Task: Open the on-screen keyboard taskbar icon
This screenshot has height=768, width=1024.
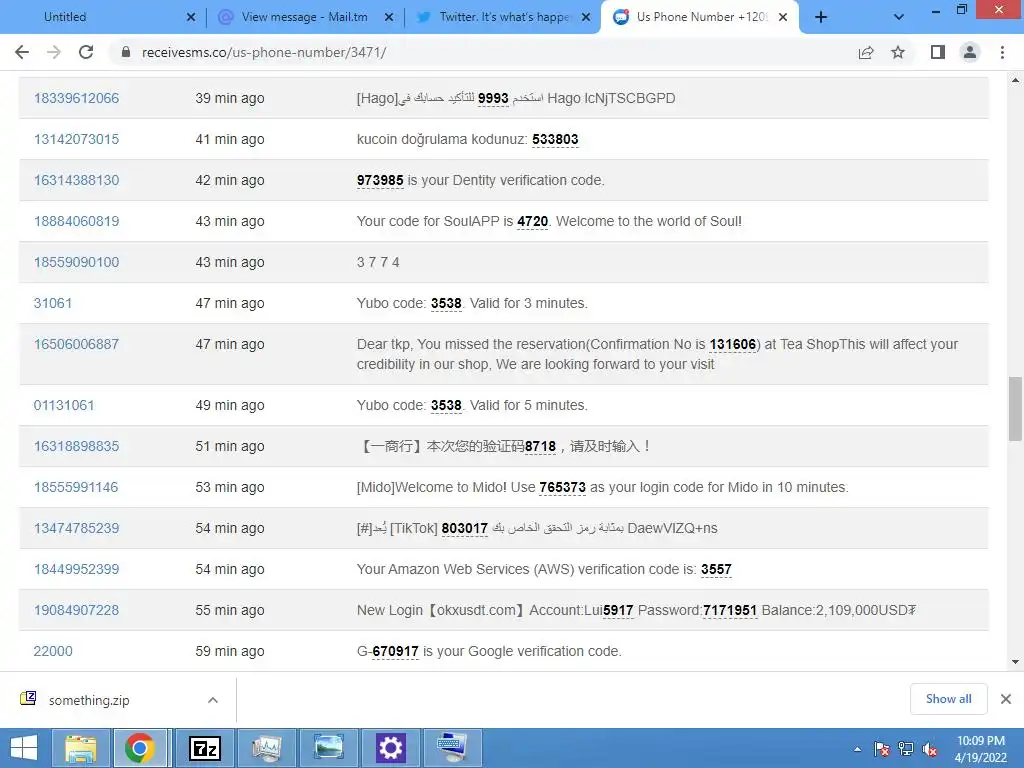Action: (x=452, y=748)
